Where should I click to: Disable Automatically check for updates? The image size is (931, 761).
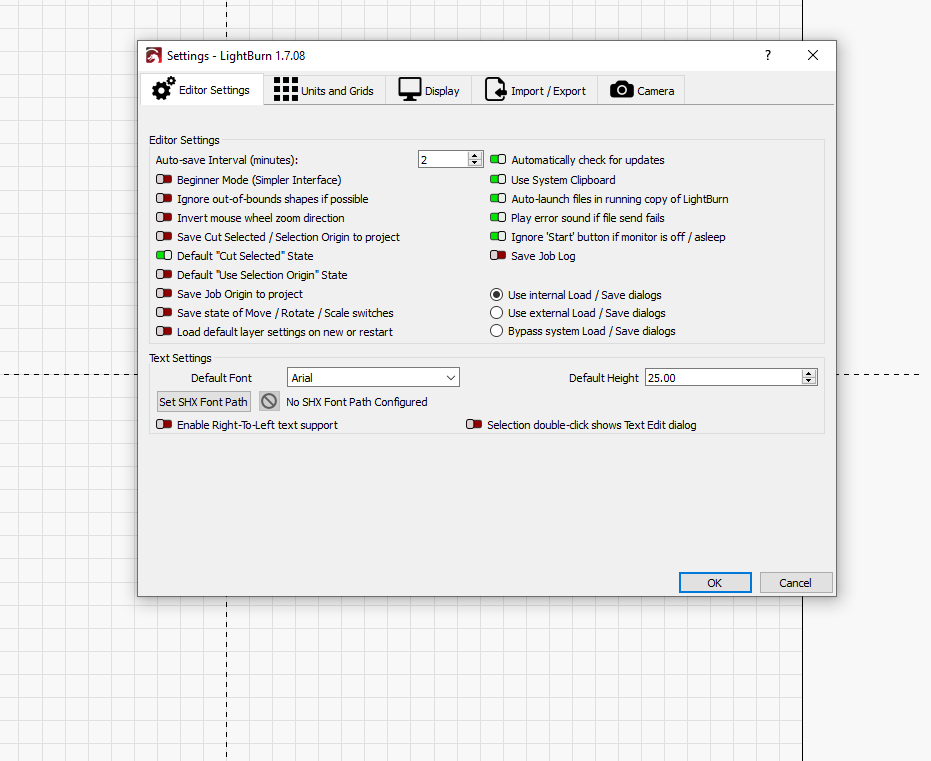[x=498, y=159]
